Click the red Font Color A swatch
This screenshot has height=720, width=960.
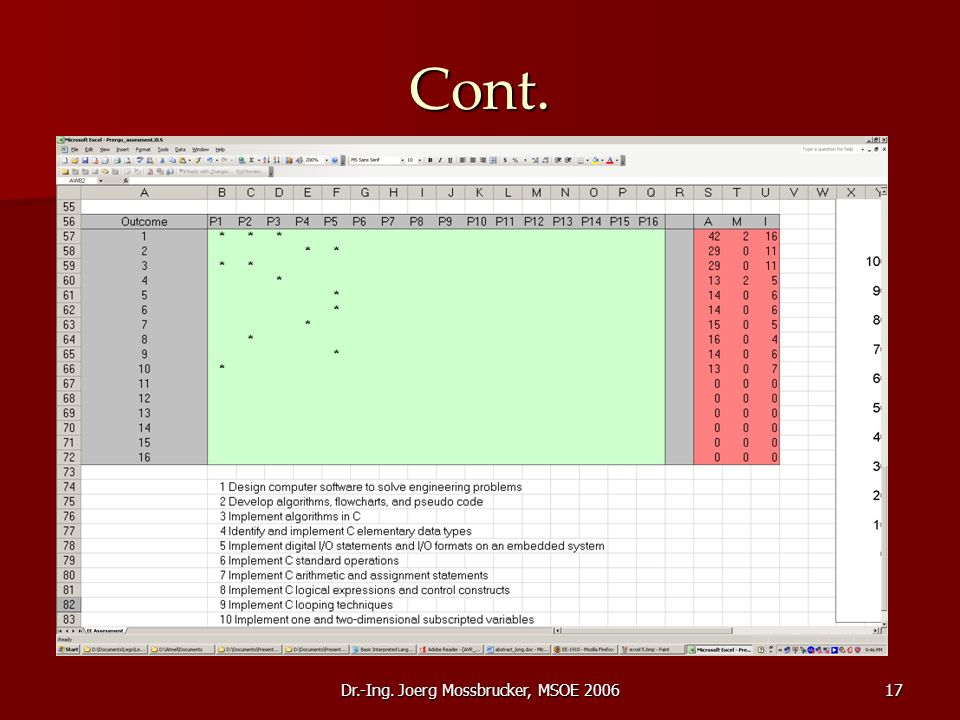(x=610, y=160)
